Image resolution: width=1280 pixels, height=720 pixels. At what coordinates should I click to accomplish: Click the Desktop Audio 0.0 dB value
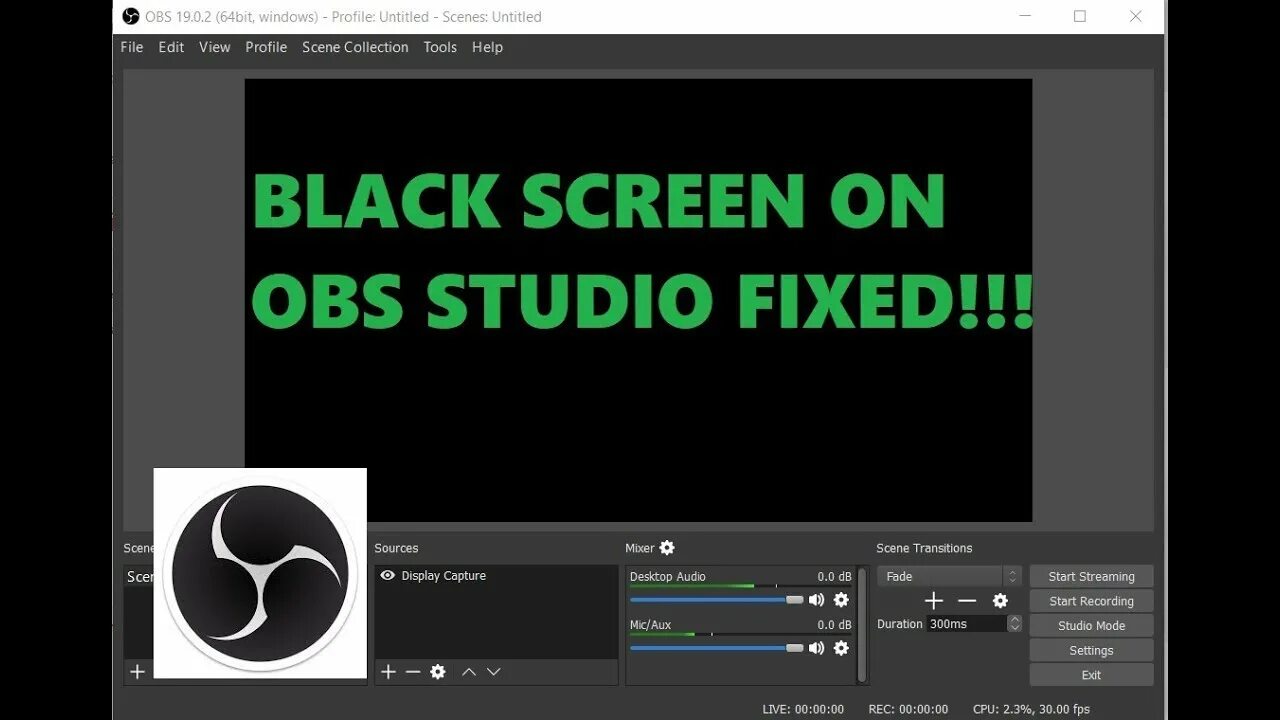[834, 576]
